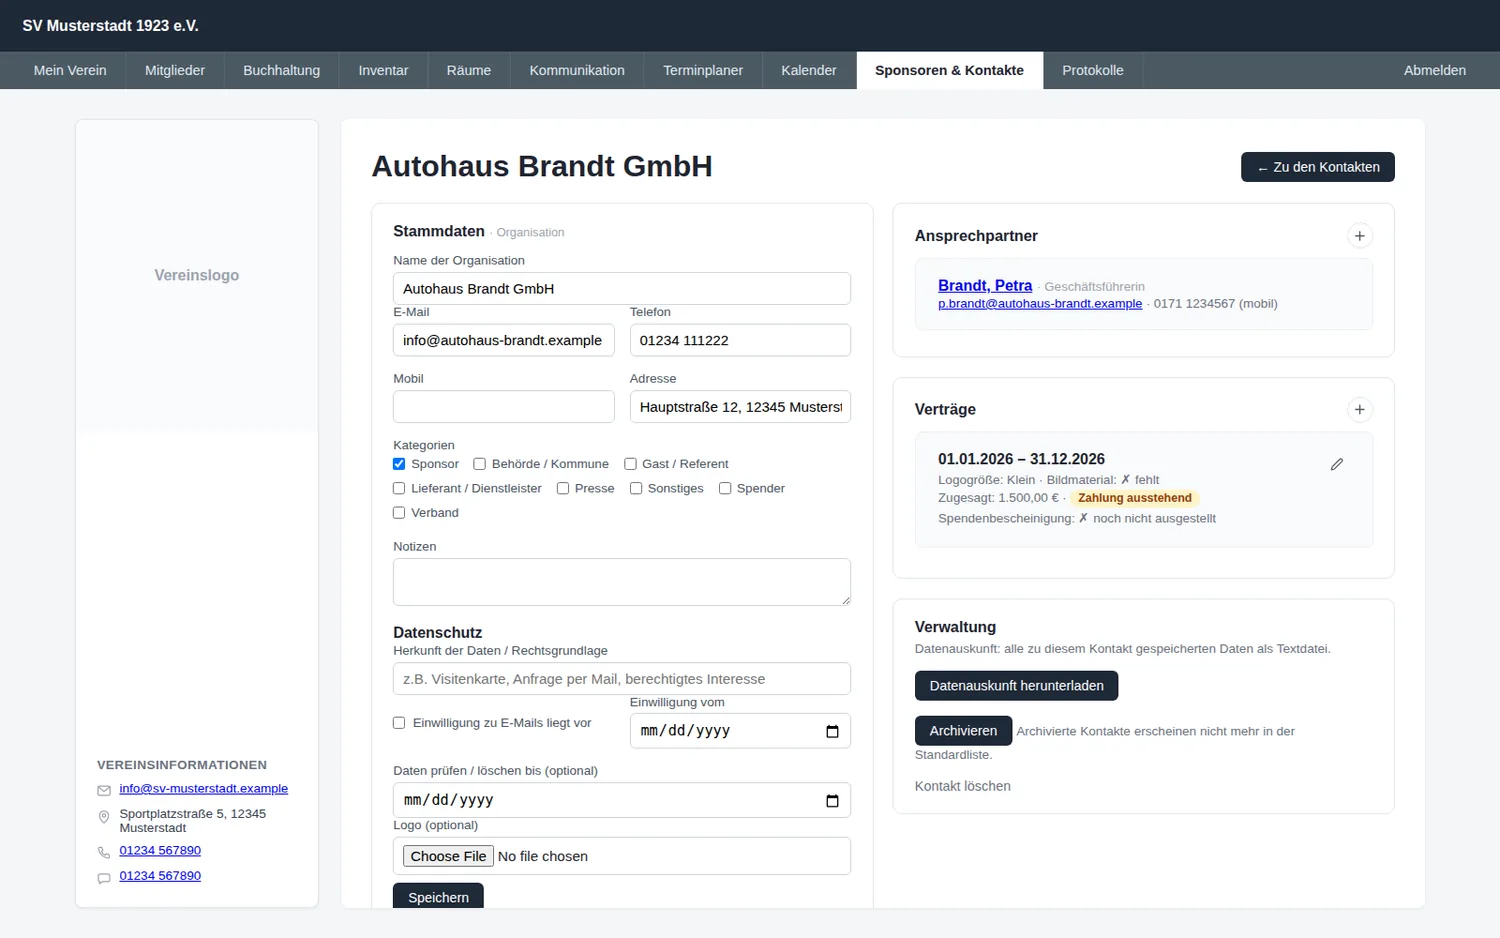Toggle the Sonstiges category checkbox

pyautogui.click(x=636, y=488)
